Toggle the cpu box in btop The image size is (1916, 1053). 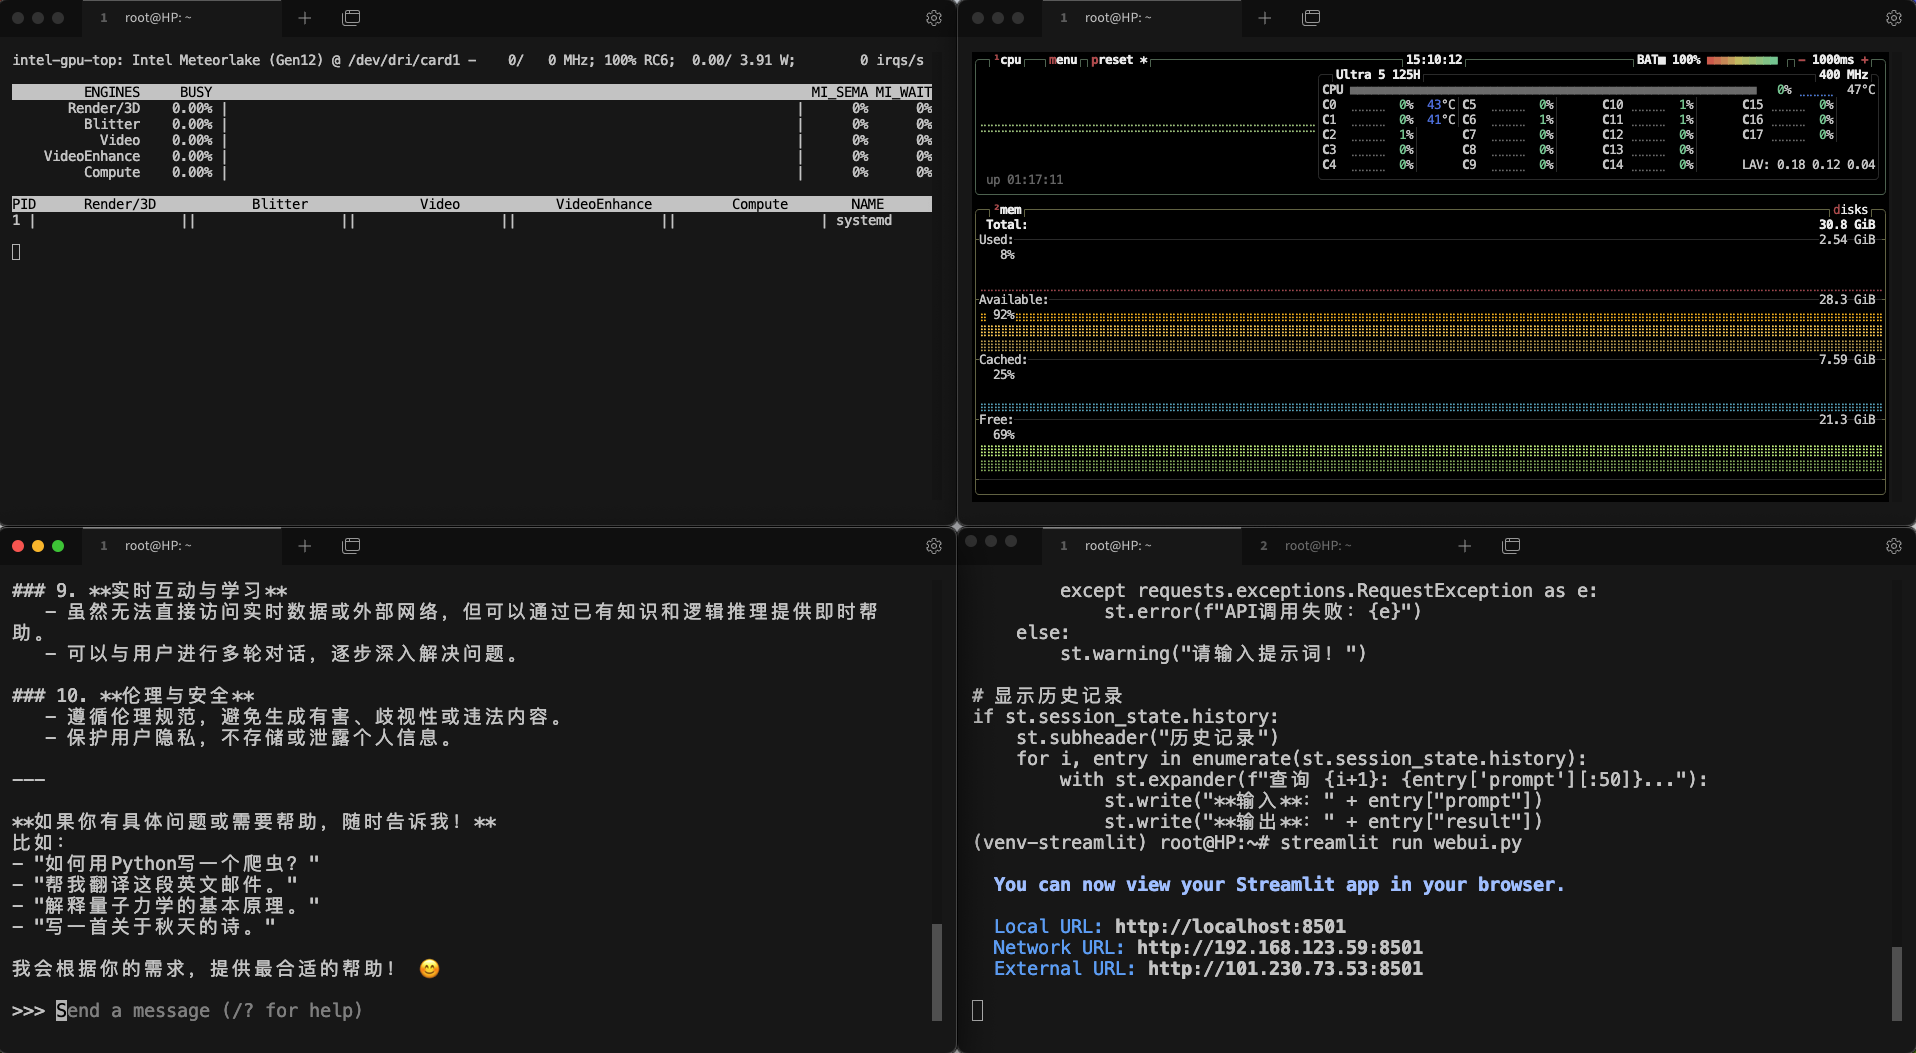1010,60
